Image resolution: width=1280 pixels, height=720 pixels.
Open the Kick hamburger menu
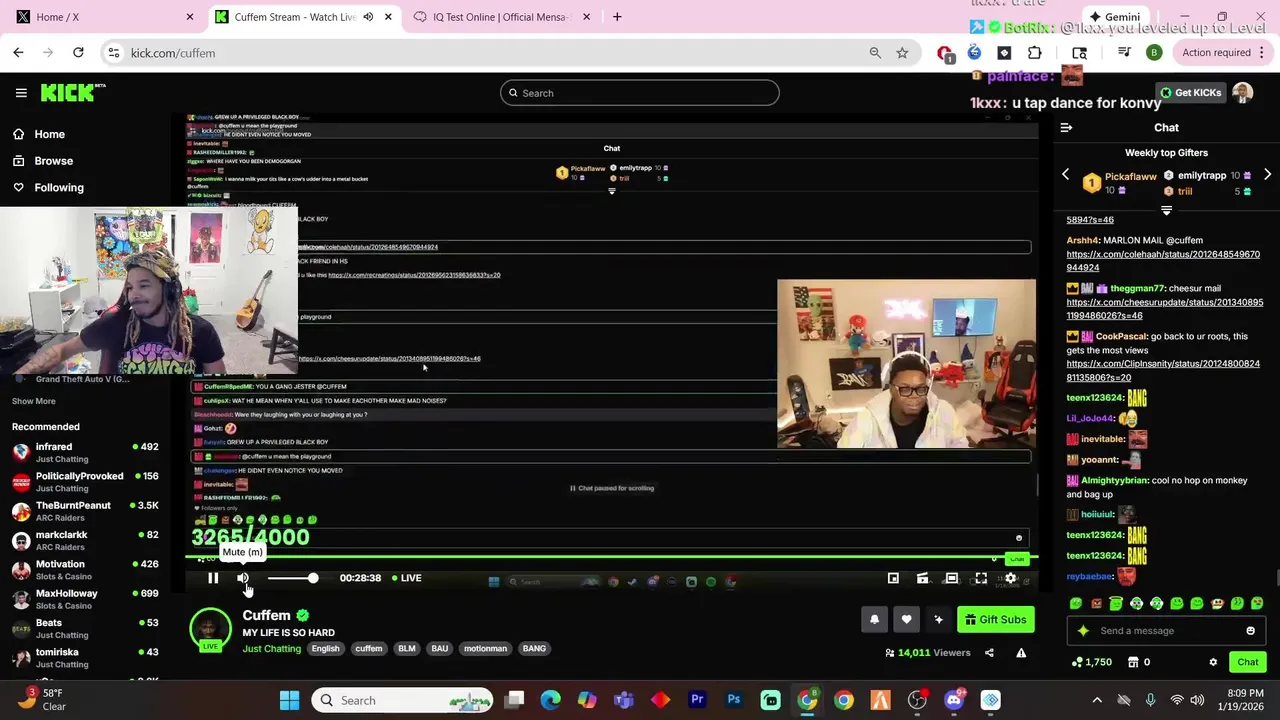click(x=21, y=93)
